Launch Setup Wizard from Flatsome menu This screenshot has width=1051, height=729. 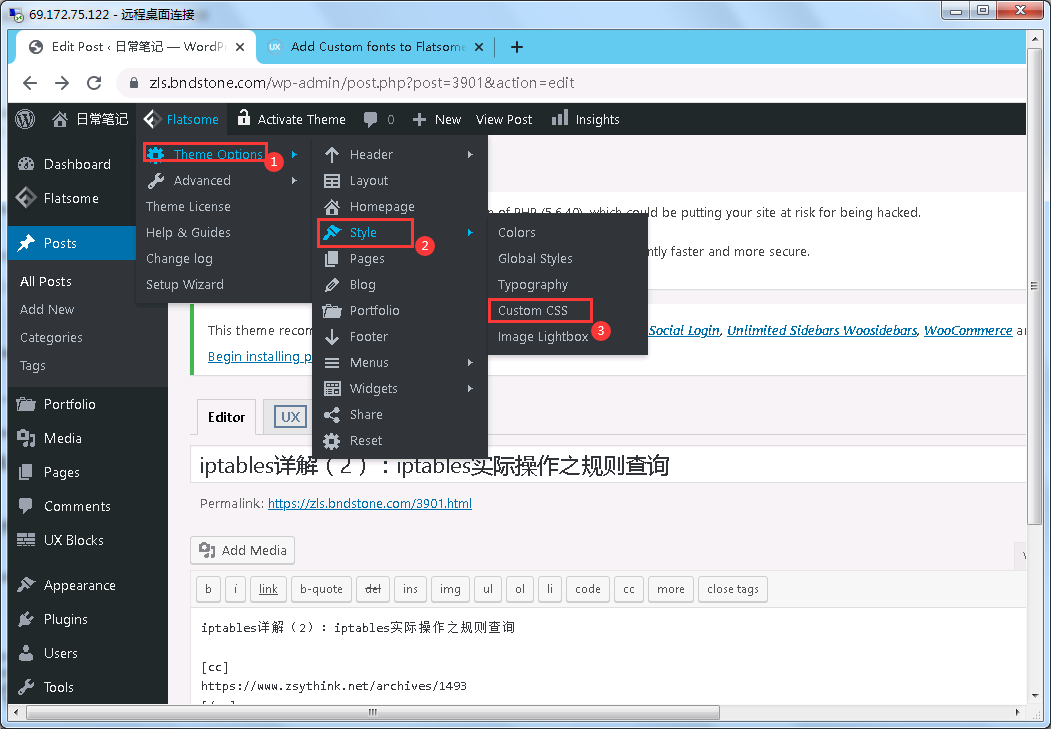coord(185,285)
